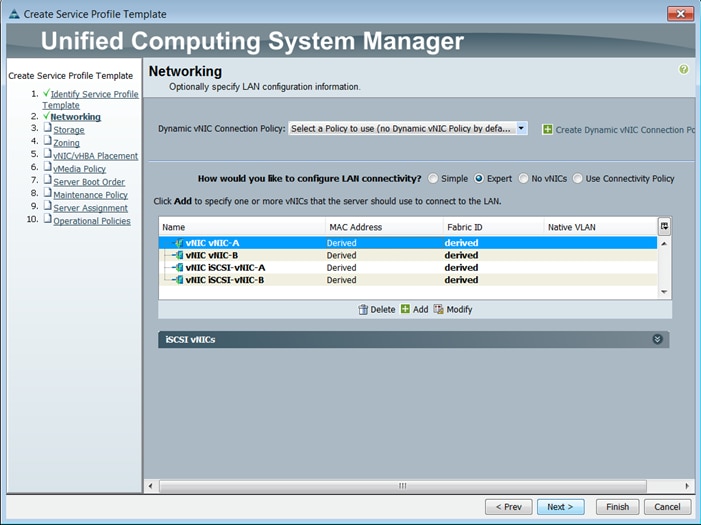Select the vNIC iSCSI-vNIC-B row
The width and height of the screenshot is (701, 525).
(408, 280)
